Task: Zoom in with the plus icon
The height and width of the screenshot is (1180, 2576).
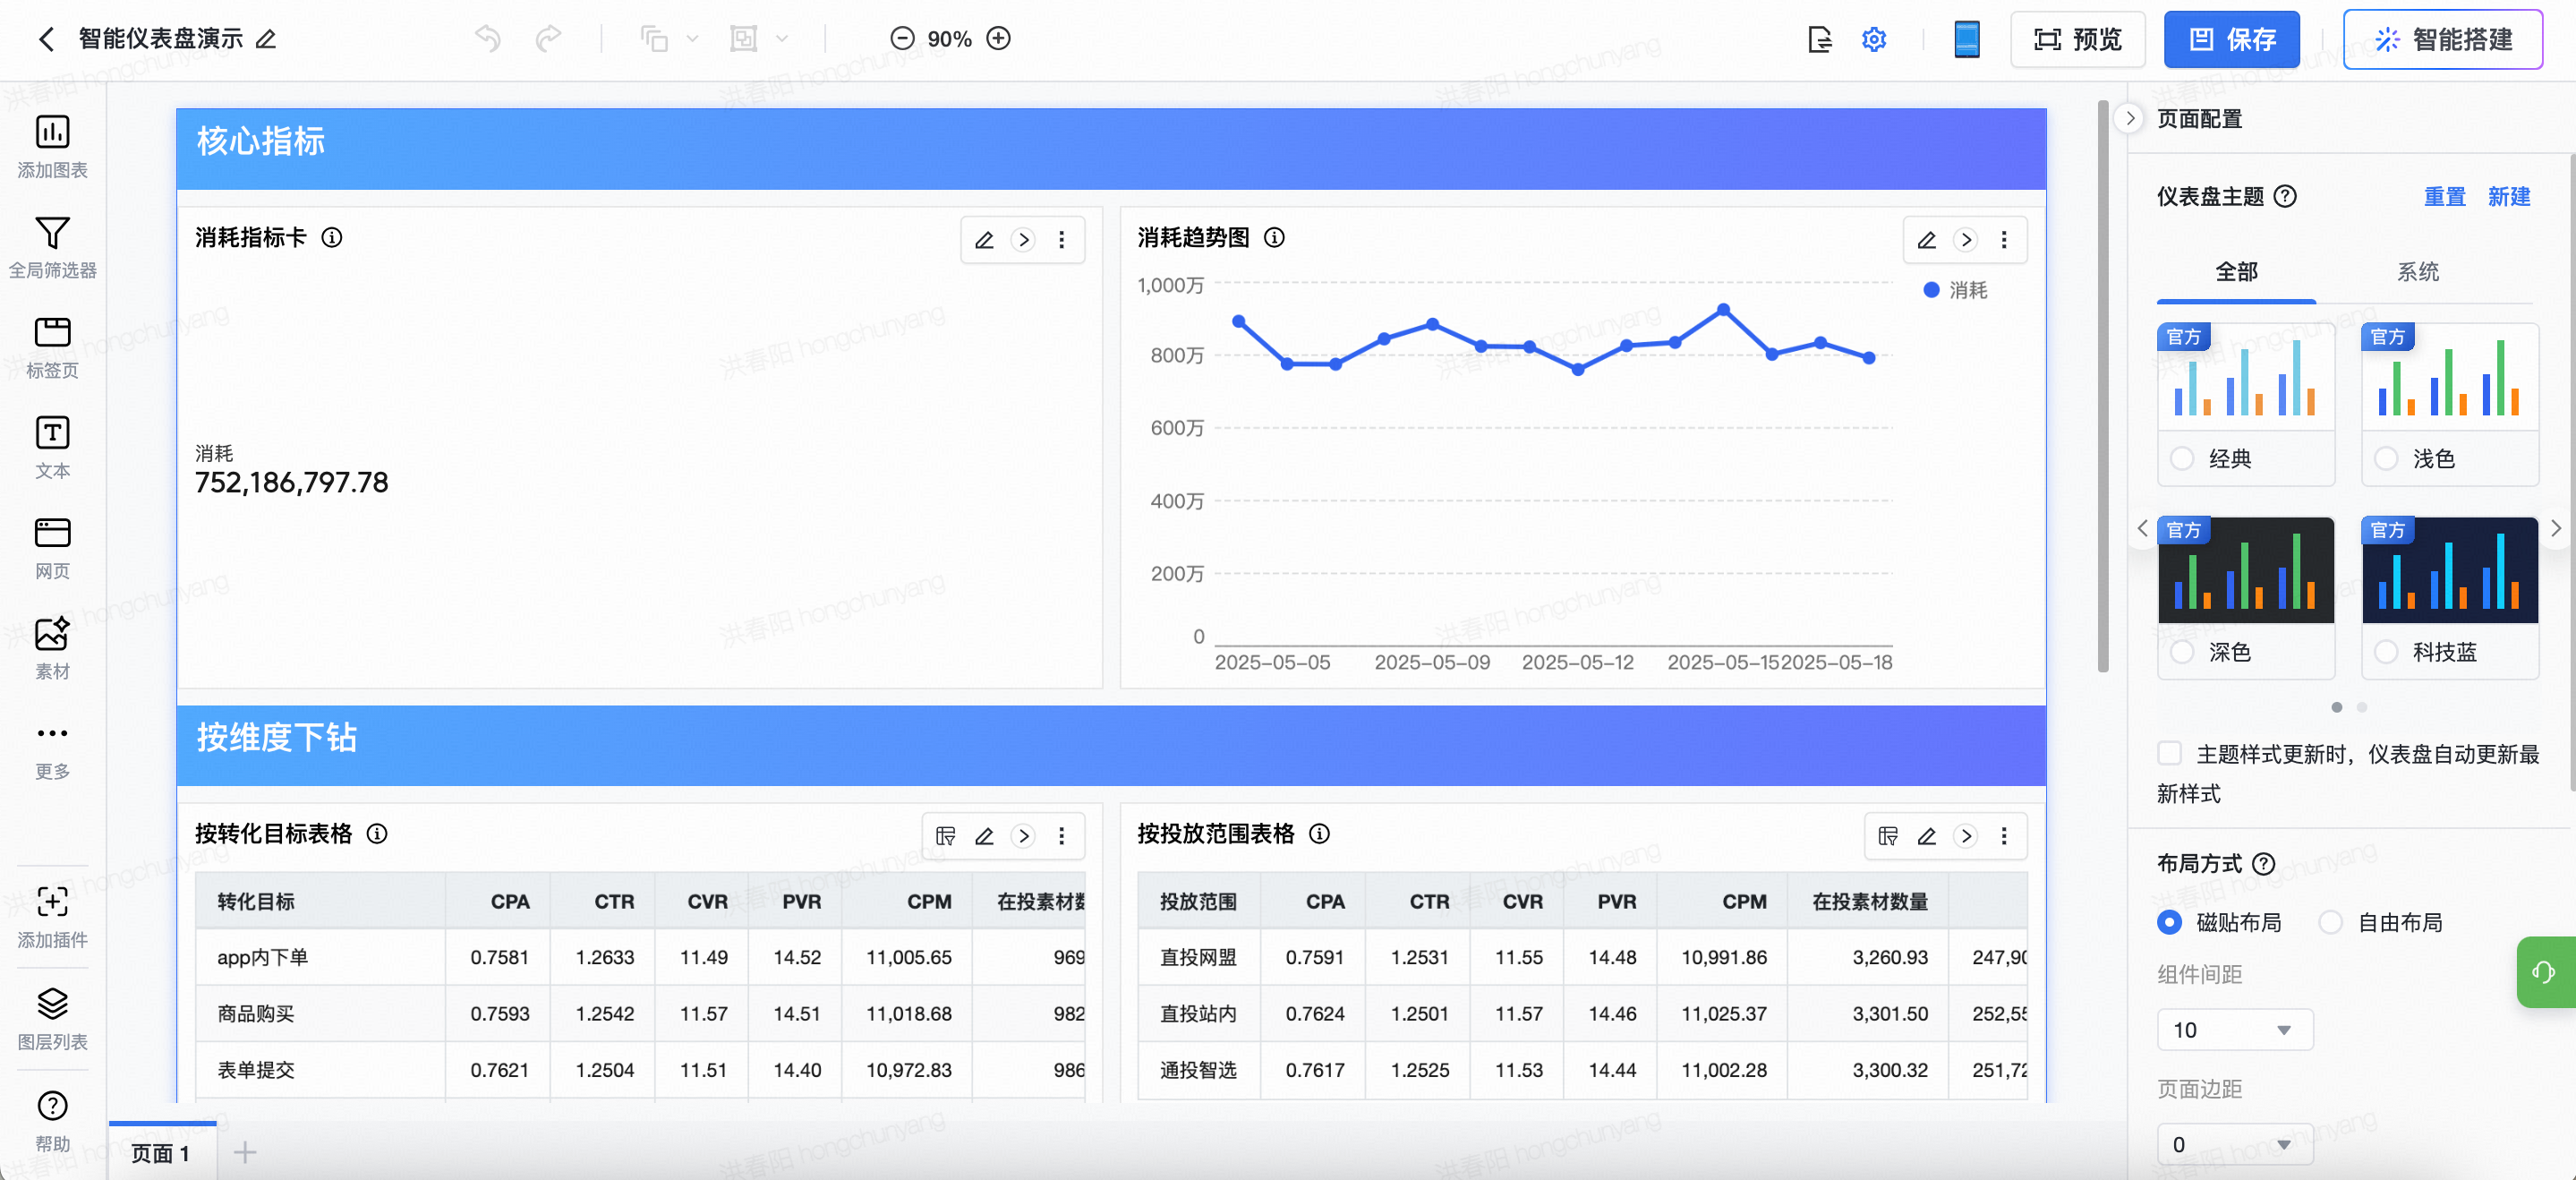Action: [998, 39]
